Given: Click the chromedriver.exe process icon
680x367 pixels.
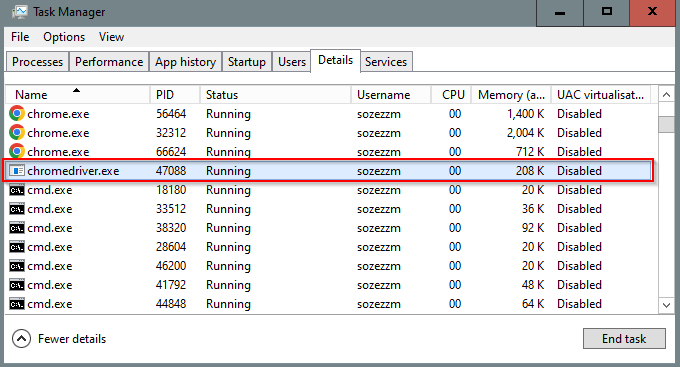Looking at the screenshot, I should pyautogui.click(x=17, y=171).
